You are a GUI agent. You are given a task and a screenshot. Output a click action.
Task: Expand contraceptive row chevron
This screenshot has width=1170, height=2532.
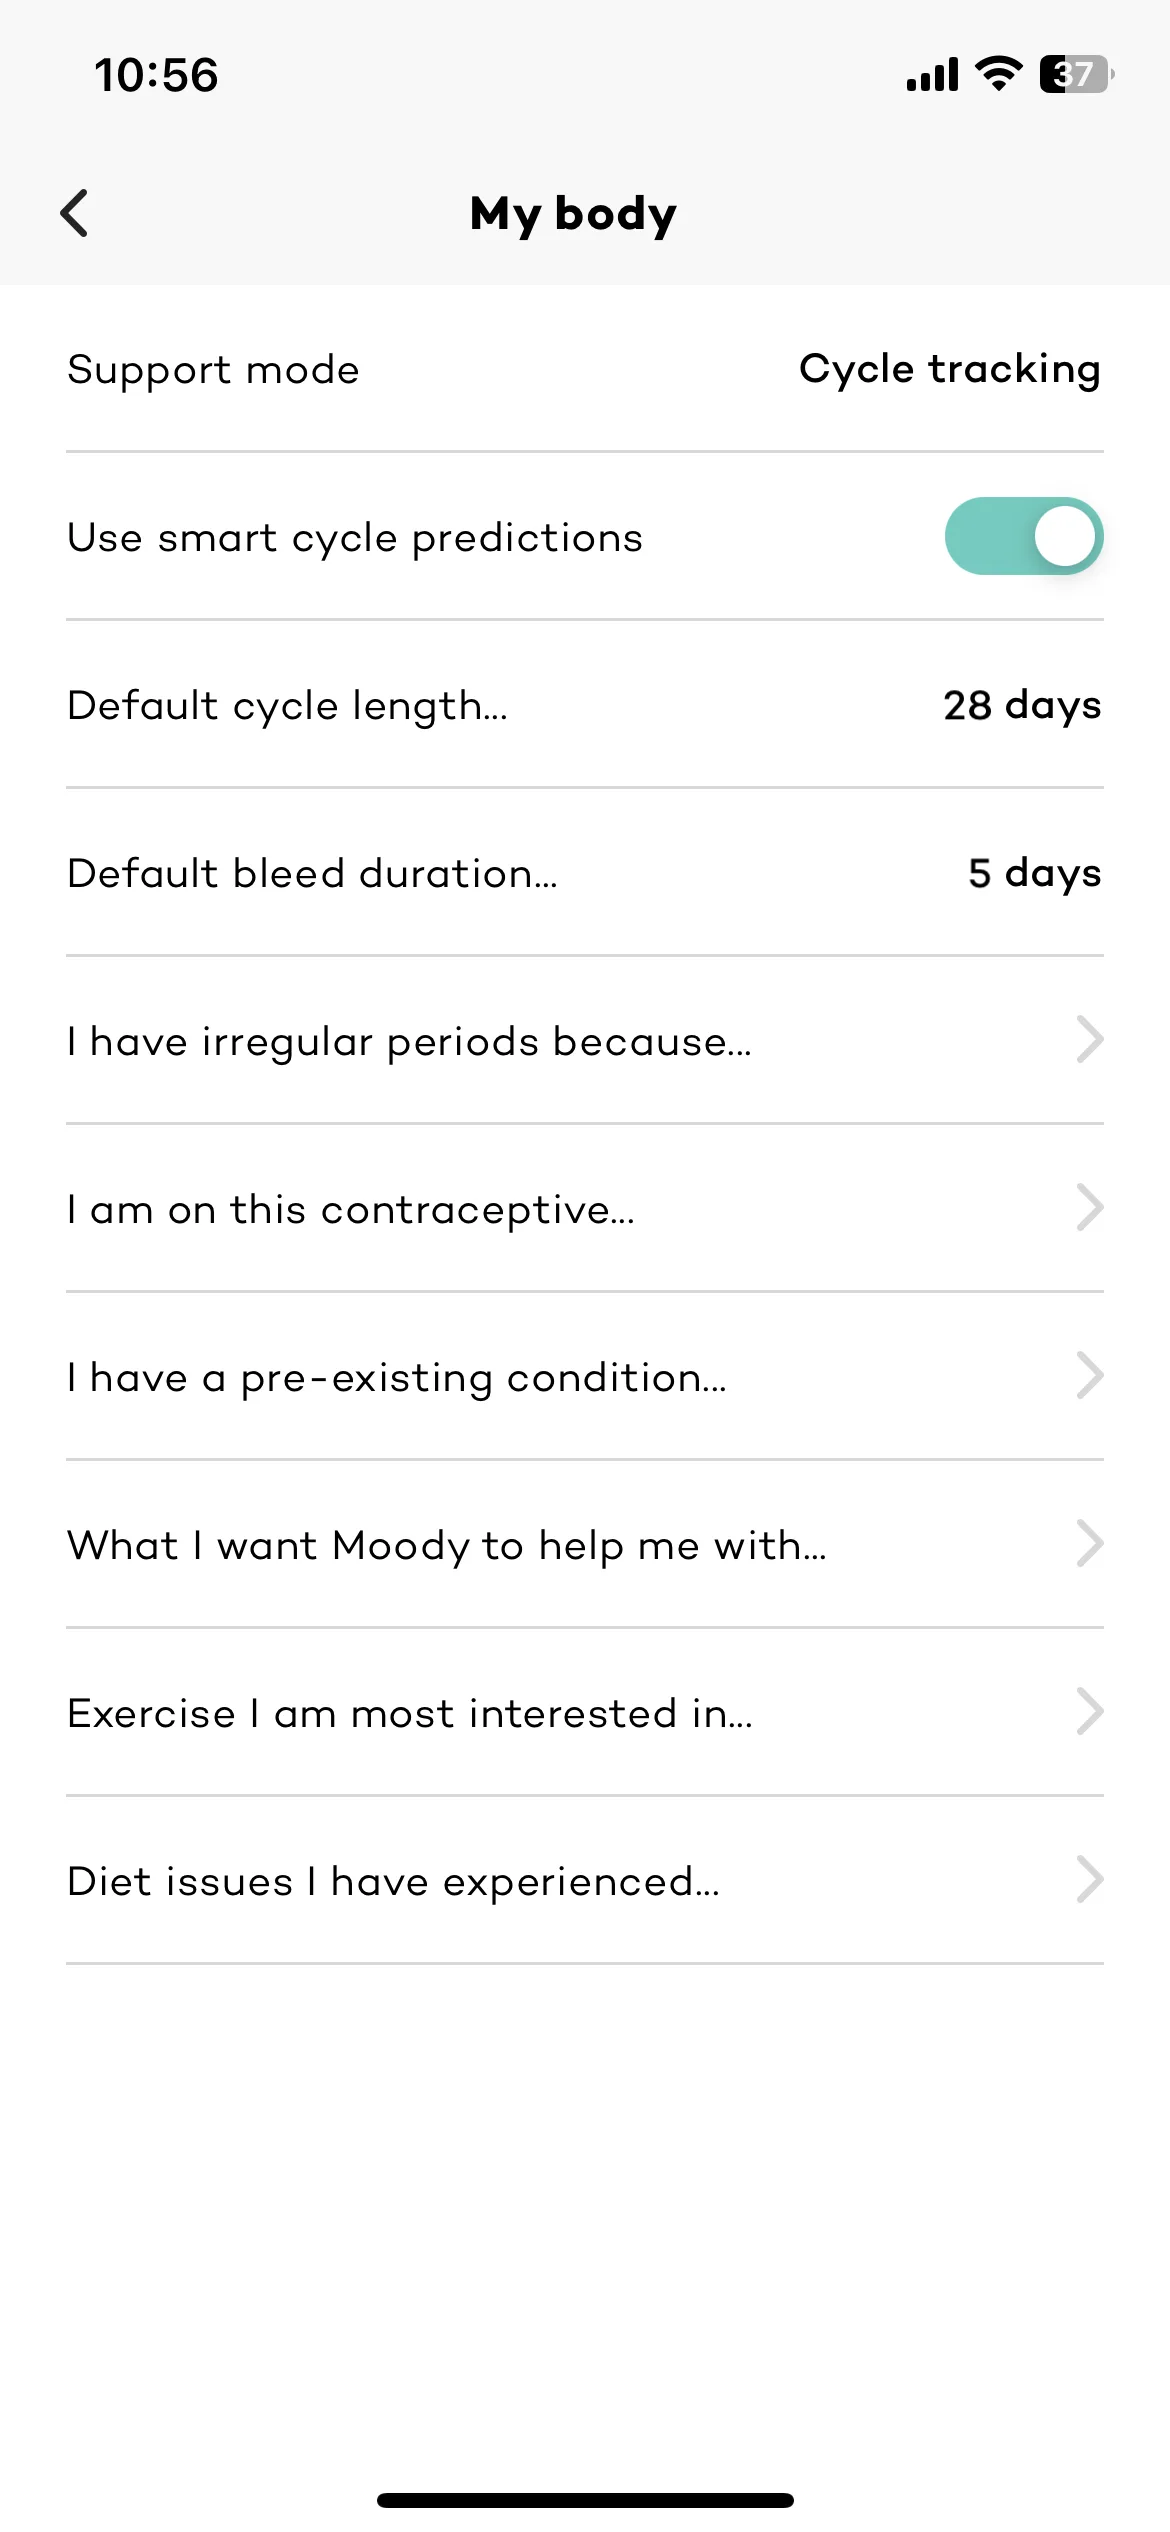1089,1208
